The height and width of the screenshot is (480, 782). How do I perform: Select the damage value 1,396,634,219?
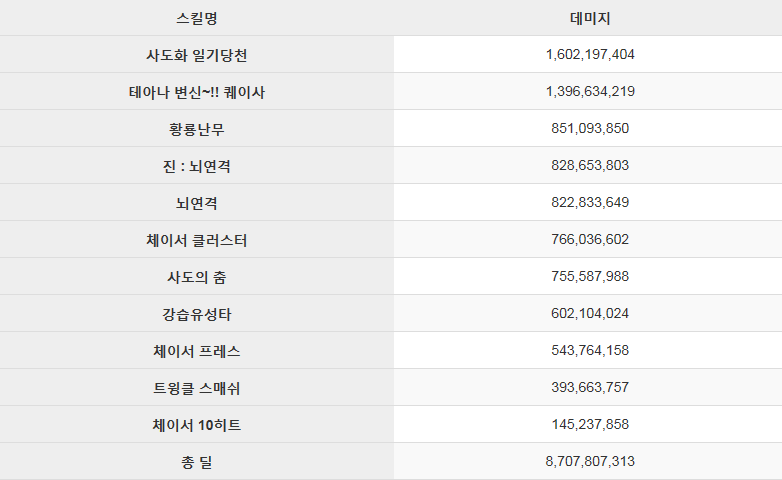tap(590, 91)
